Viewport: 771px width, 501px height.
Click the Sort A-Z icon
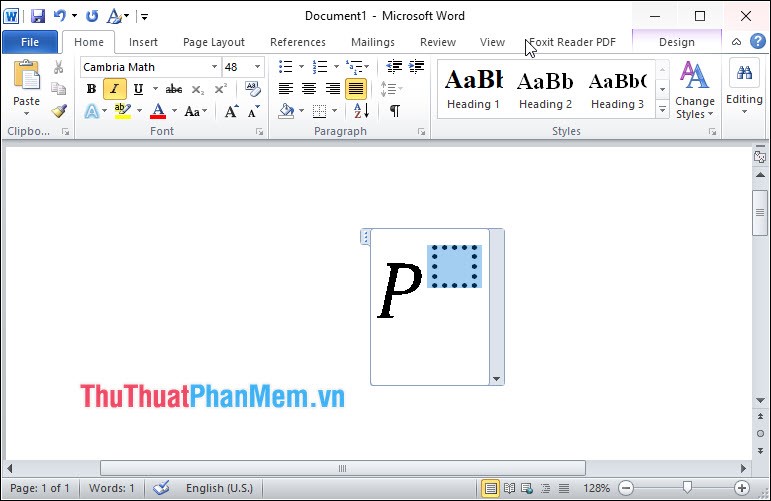[x=361, y=111]
